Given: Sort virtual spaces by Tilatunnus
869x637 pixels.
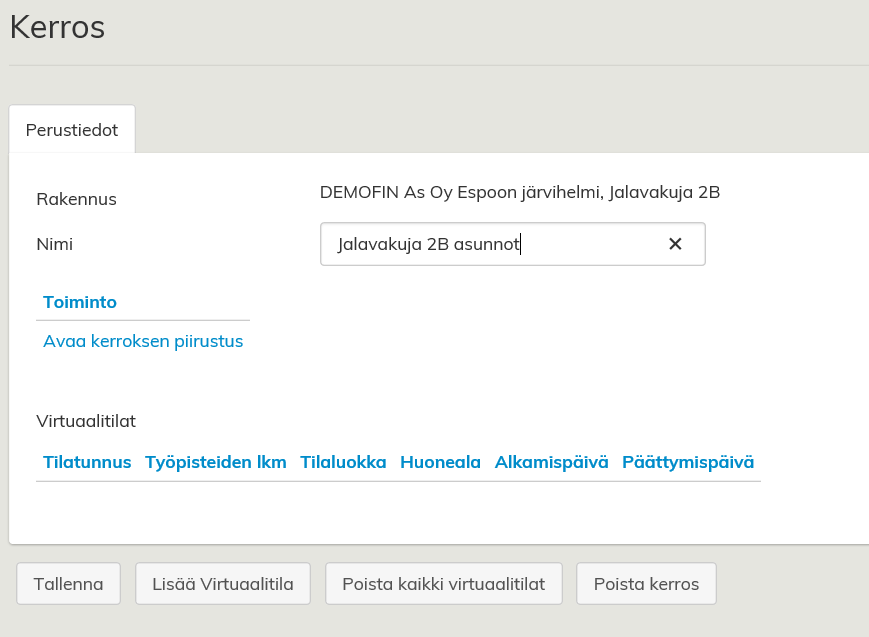Looking at the screenshot, I should (x=87, y=462).
